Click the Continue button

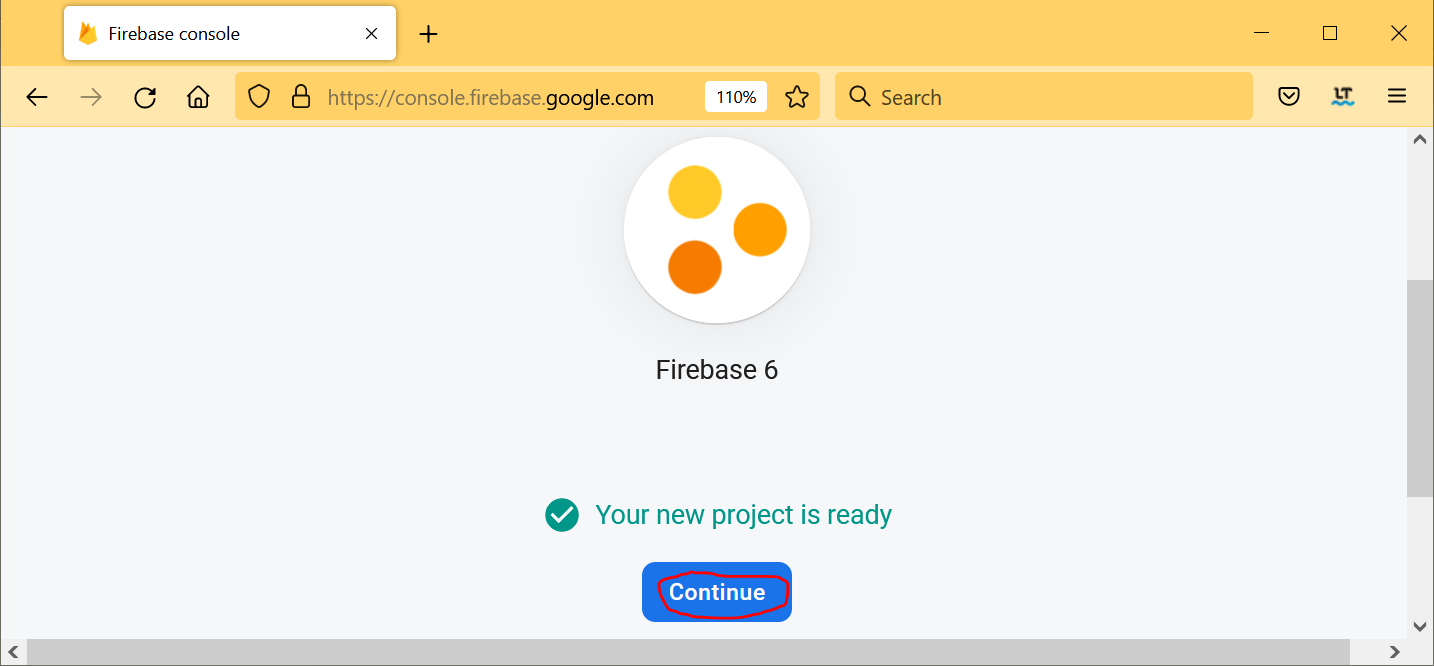(x=716, y=592)
